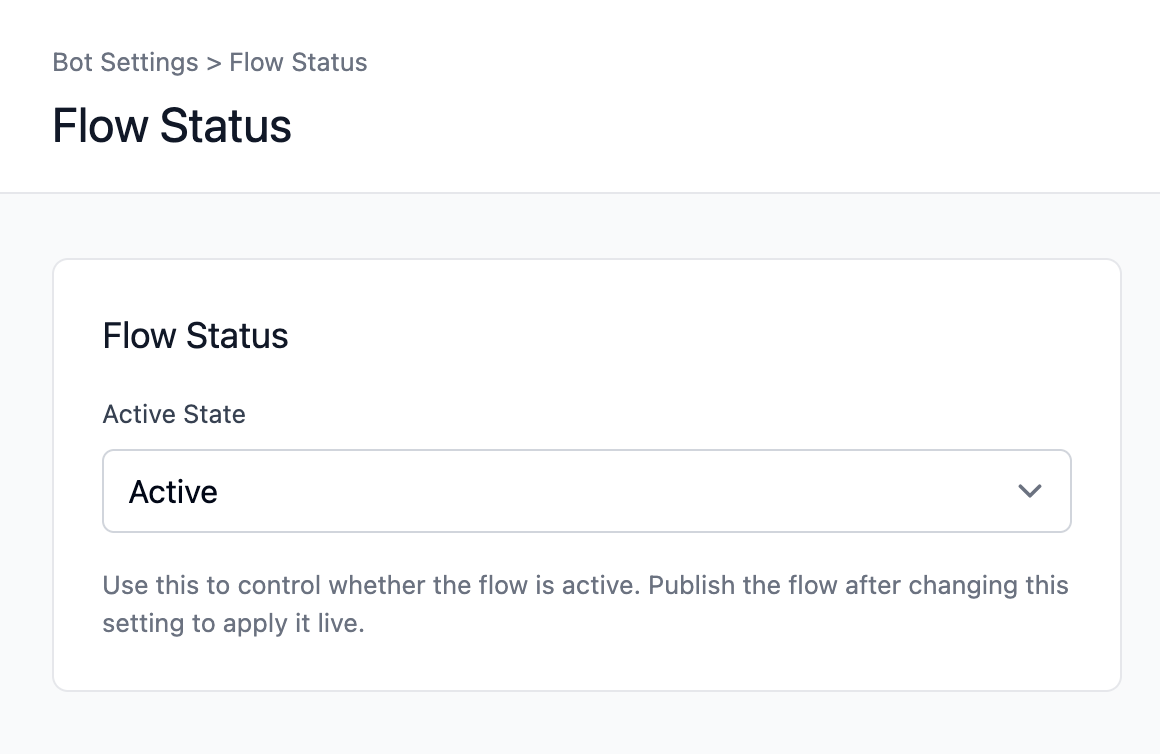Screen dimensions: 1160x754
Task: Click the dropdown chevron arrow icon
Action: 1029,491
